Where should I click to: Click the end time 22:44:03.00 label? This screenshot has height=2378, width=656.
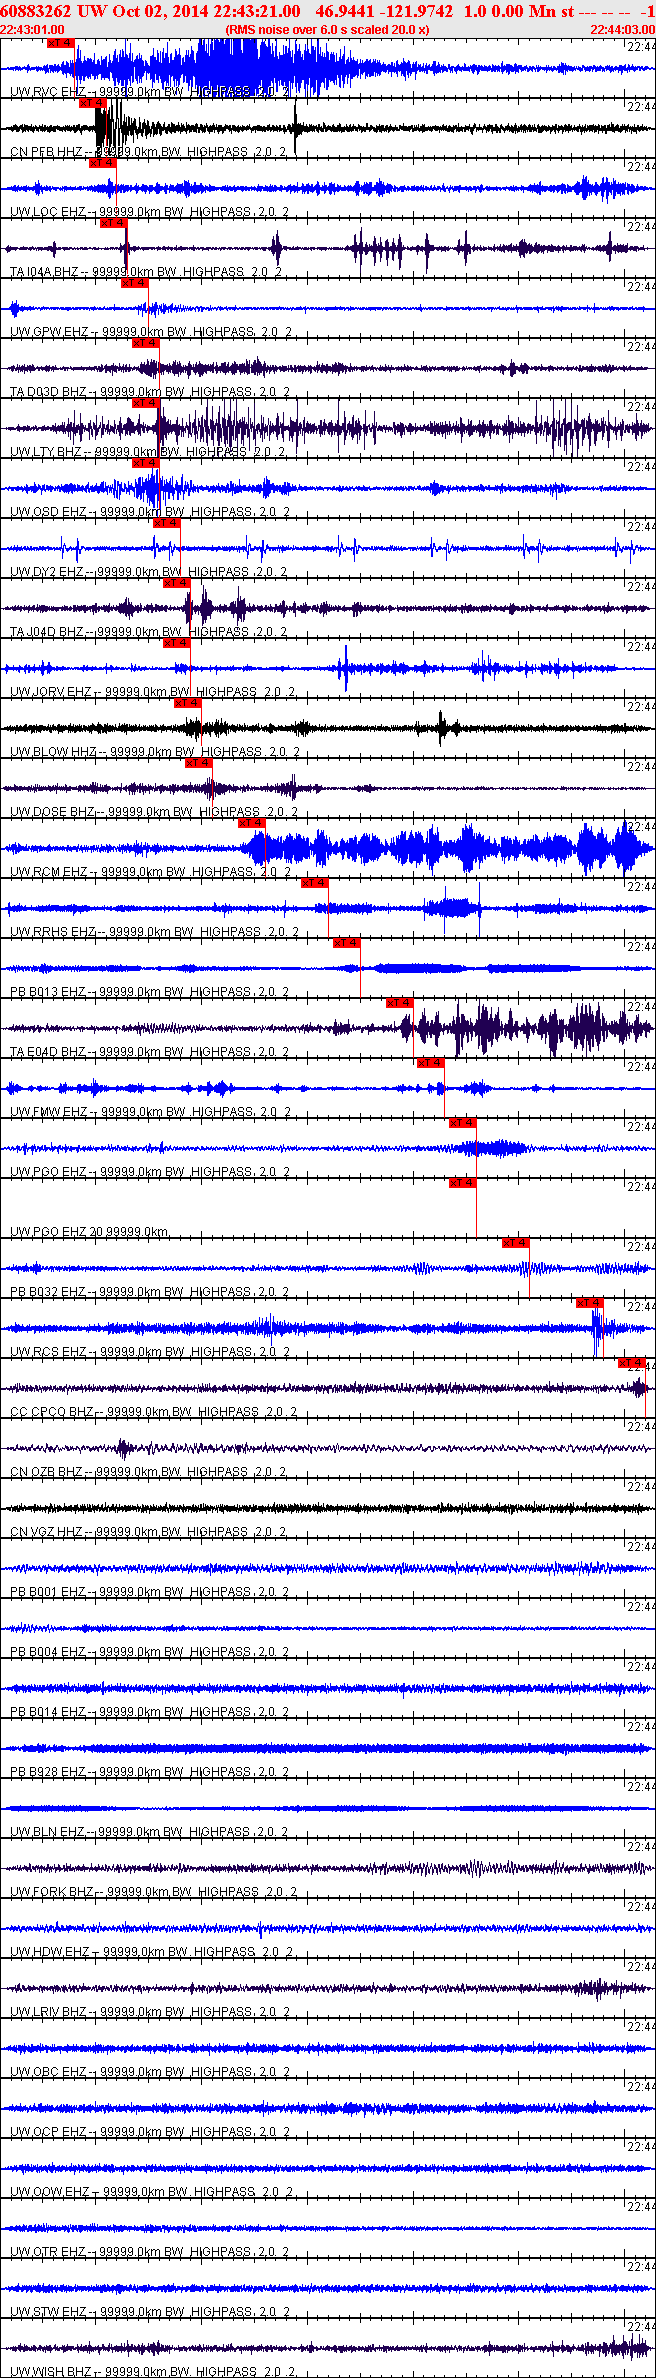(622, 30)
